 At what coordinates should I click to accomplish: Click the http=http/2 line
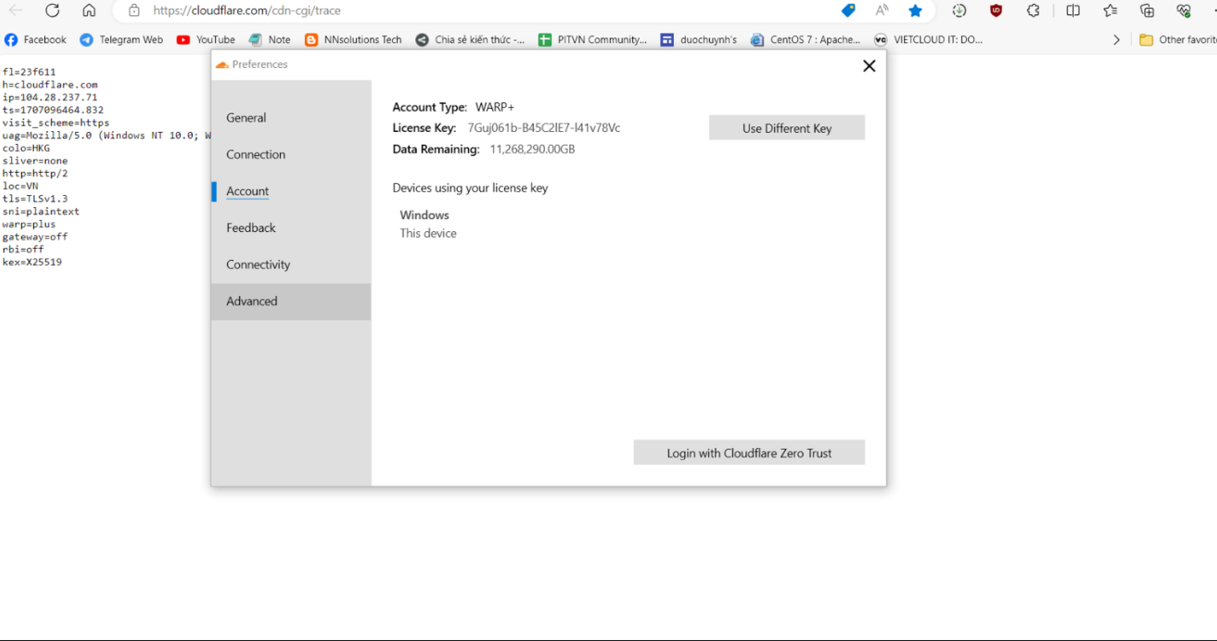(x=35, y=173)
